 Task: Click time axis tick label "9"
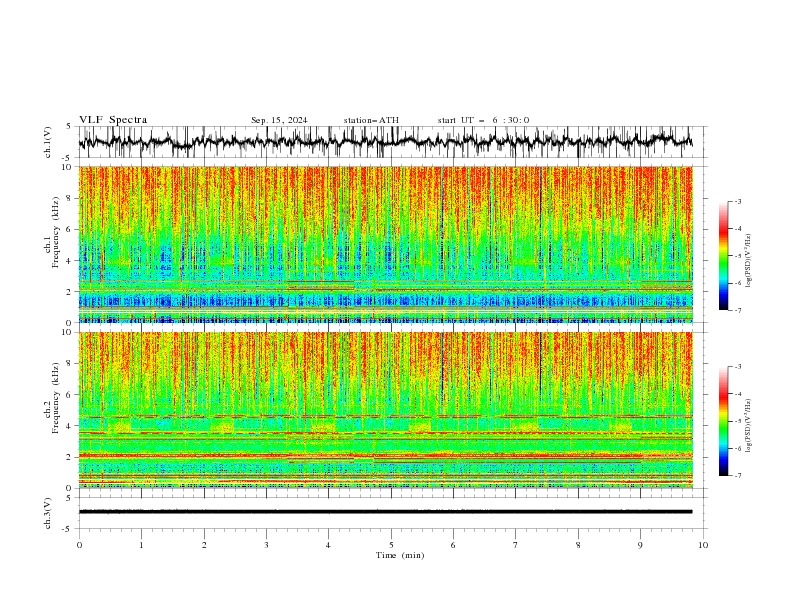click(640, 545)
